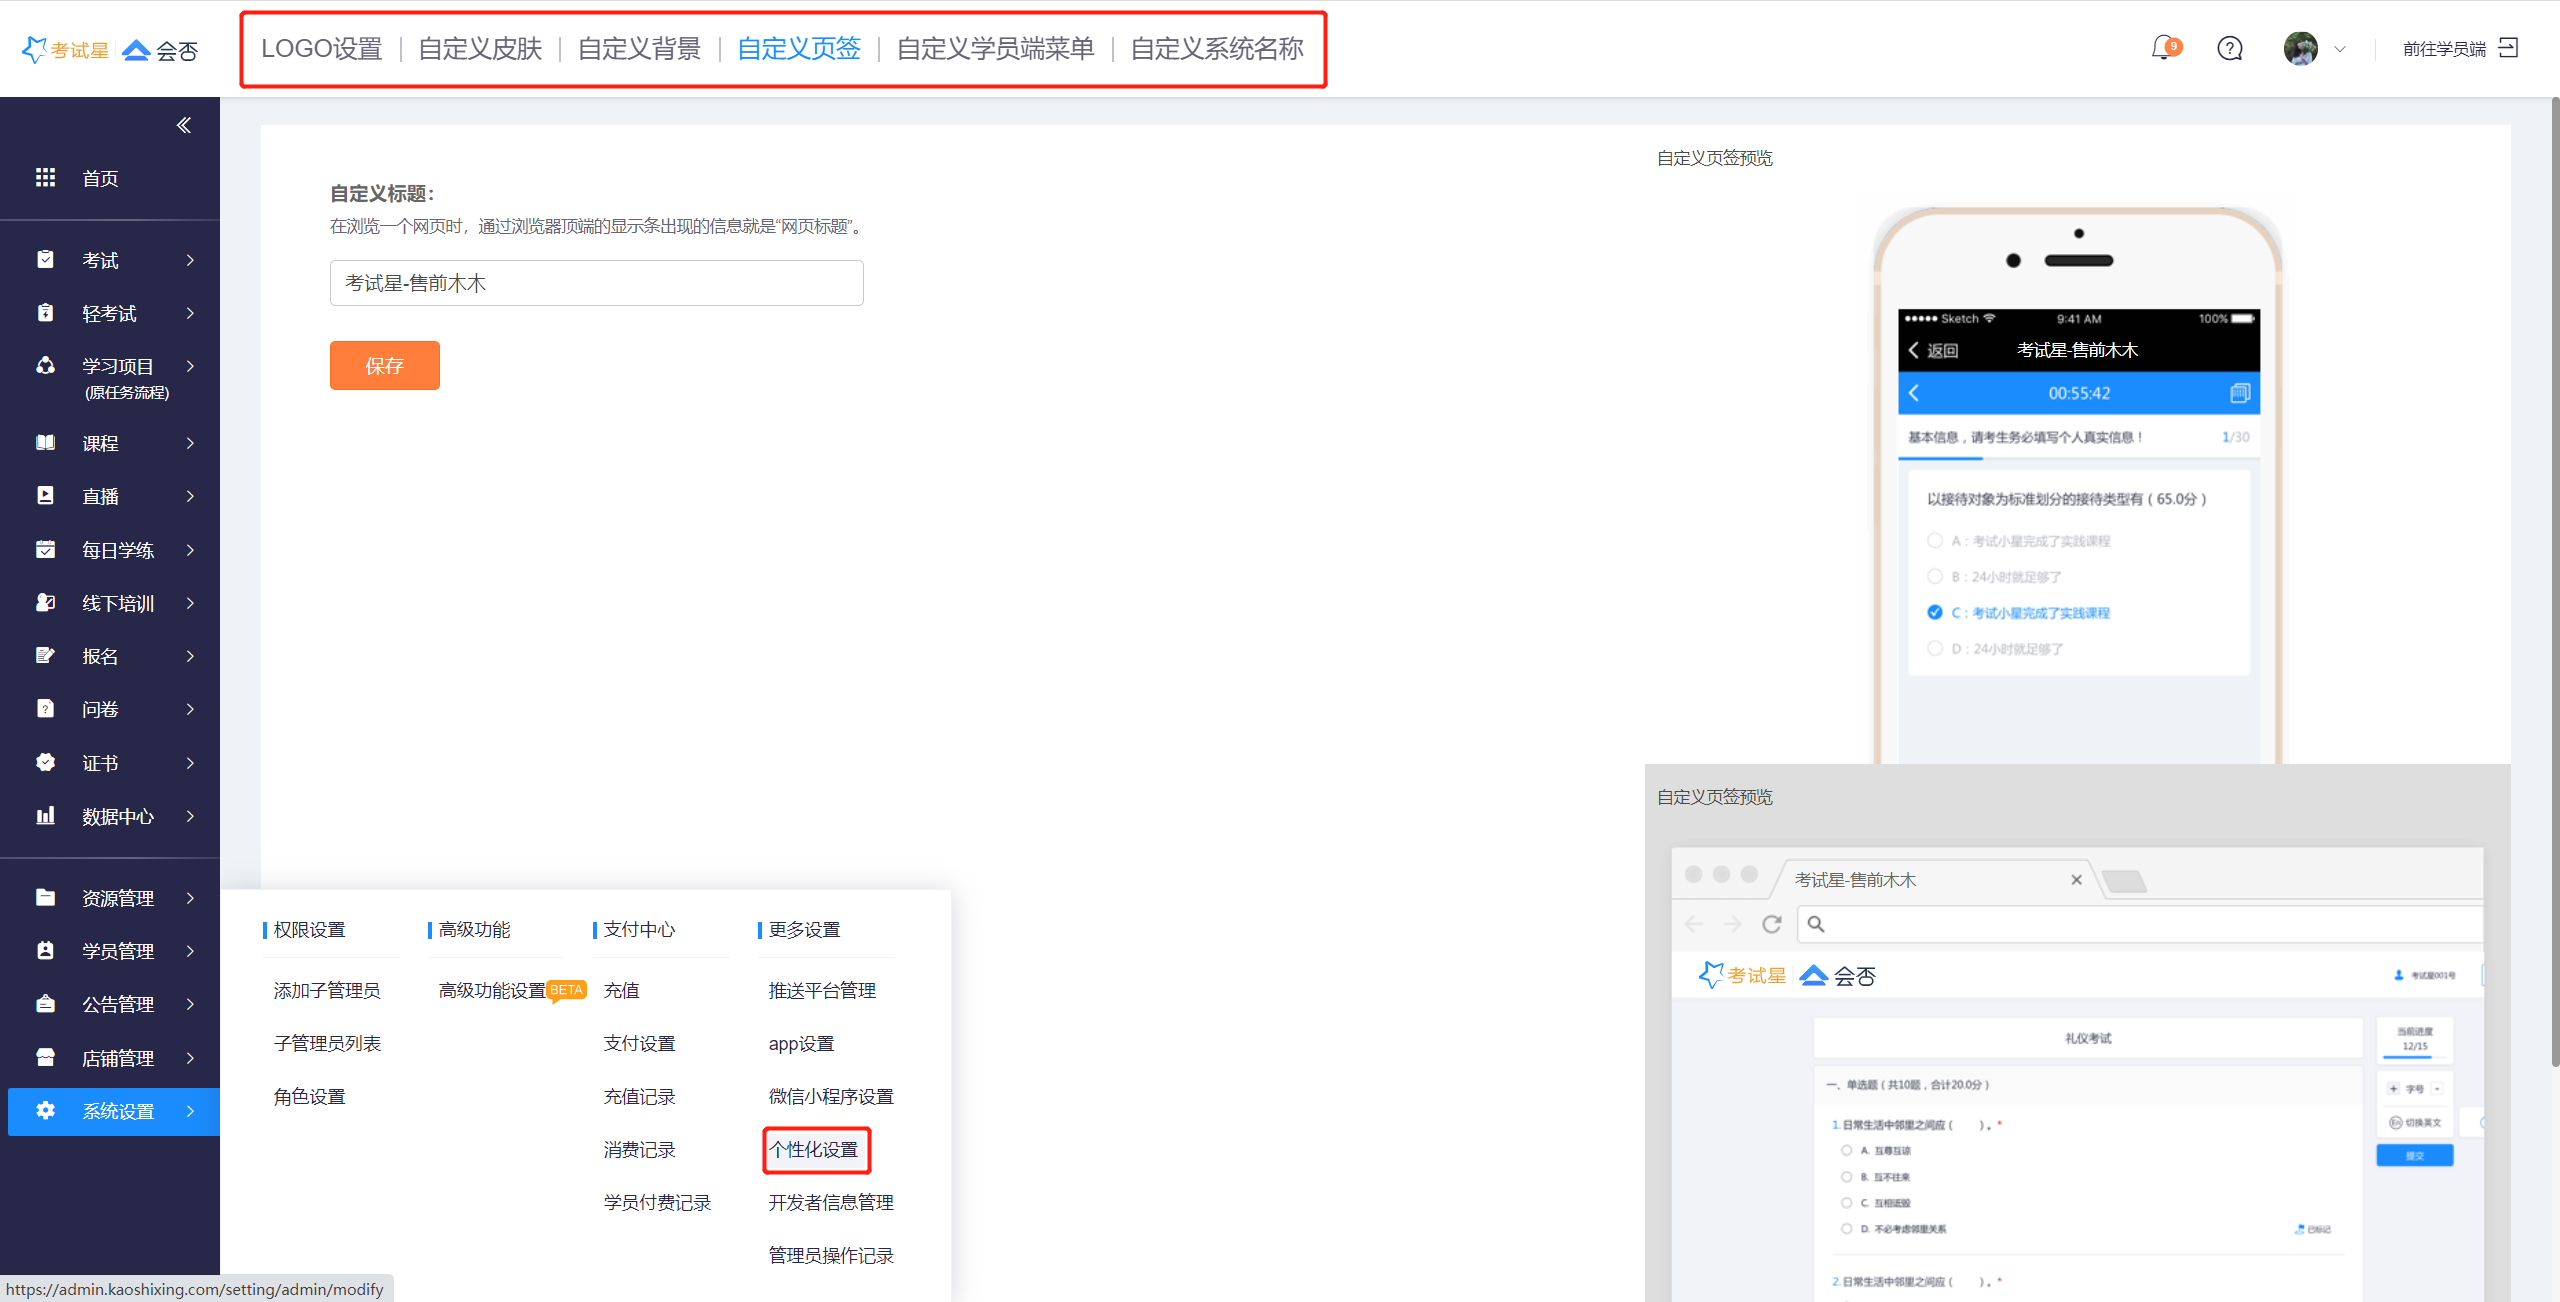2560x1302 pixels.
Task: Select option B 互不往来 in browser preview
Action: [x=1846, y=1176]
